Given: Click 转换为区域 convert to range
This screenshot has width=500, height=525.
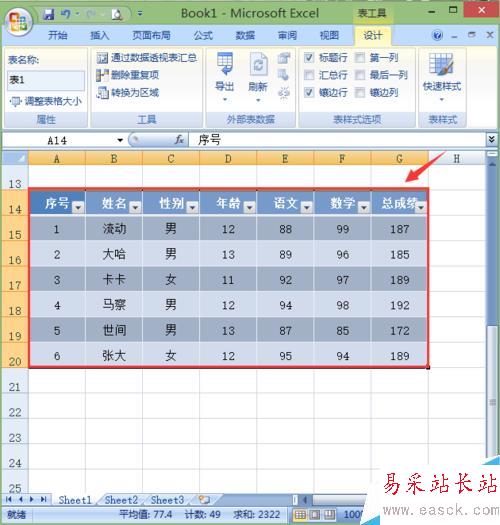Looking at the screenshot, I should 128,92.
